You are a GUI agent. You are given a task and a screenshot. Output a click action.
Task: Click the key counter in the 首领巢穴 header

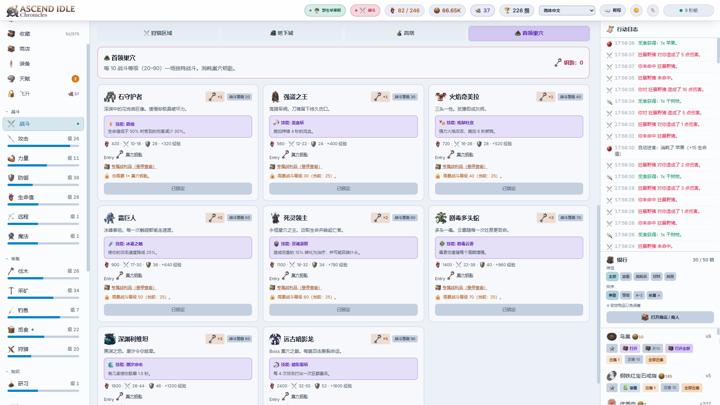click(568, 62)
